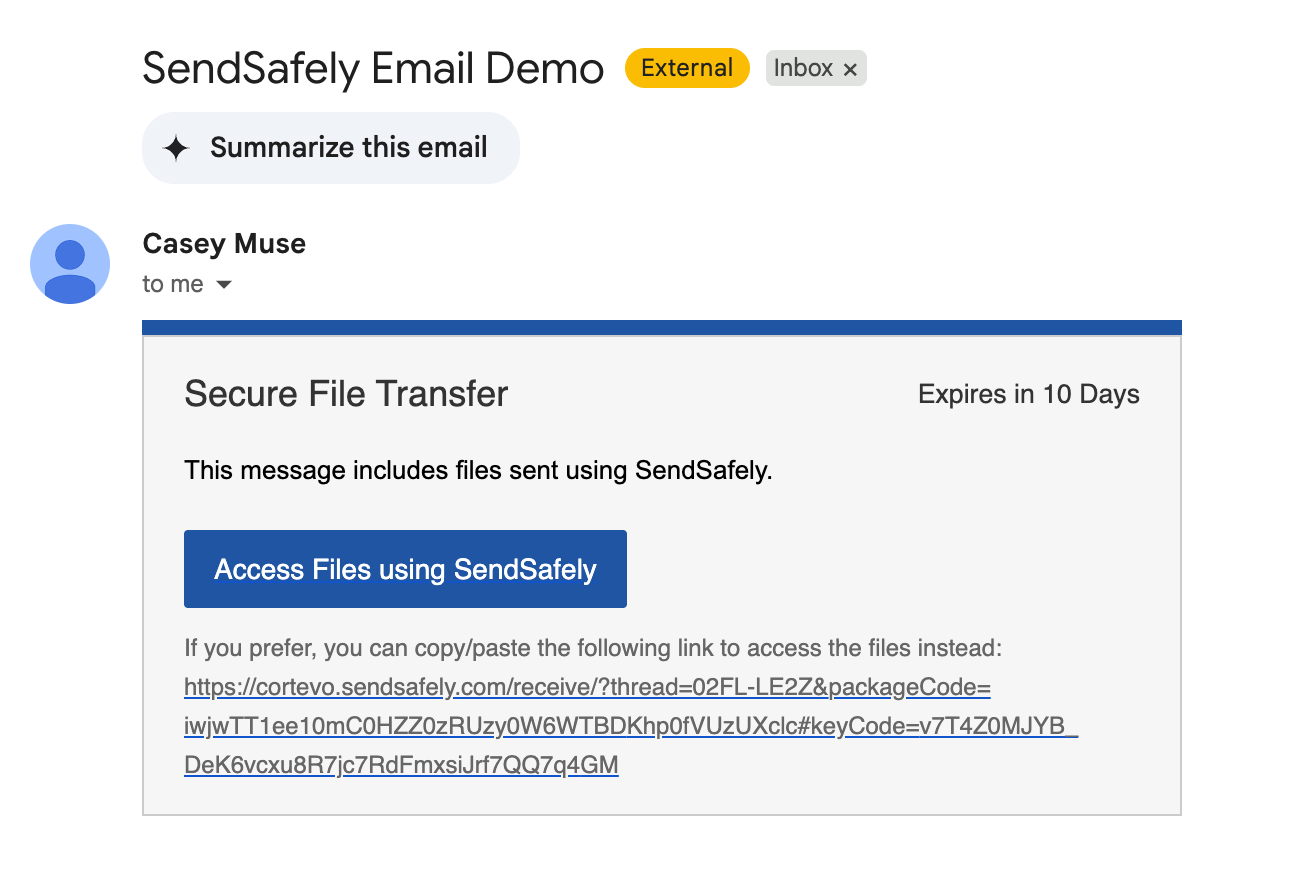Click the "This message includes files" sentence
This screenshot has height=872, width=1296.
coord(478,471)
